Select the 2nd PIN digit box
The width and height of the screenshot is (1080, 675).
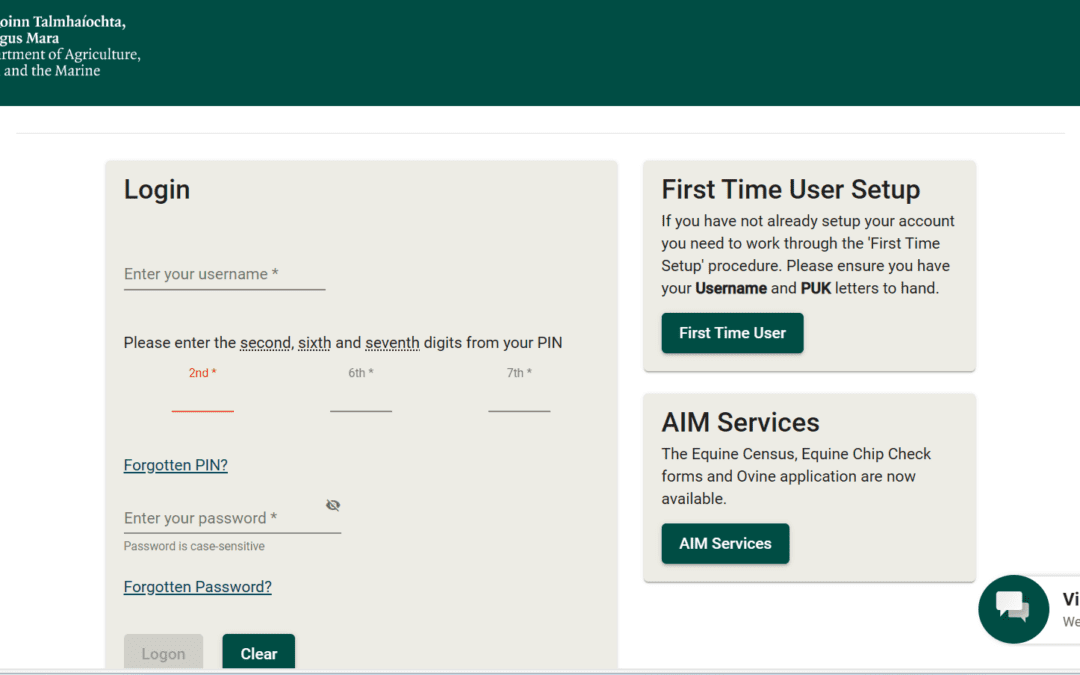(203, 404)
